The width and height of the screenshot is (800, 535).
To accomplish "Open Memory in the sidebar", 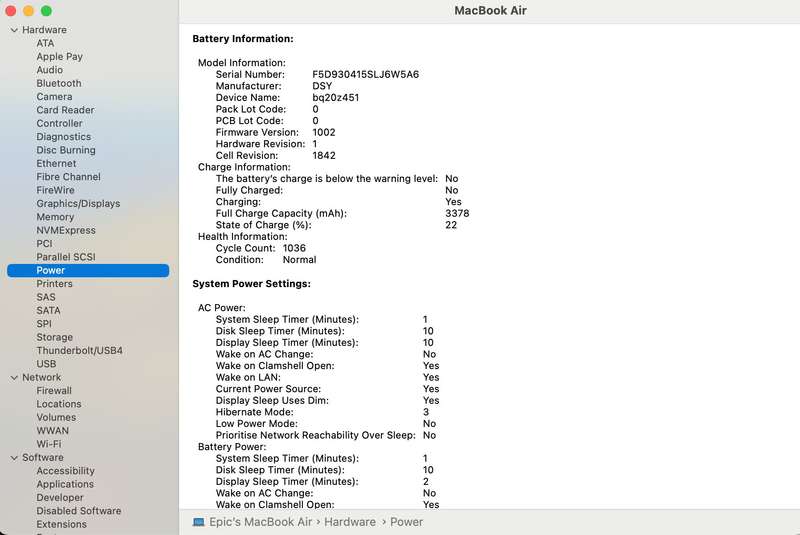I will pyautogui.click(x=55, y=217).
